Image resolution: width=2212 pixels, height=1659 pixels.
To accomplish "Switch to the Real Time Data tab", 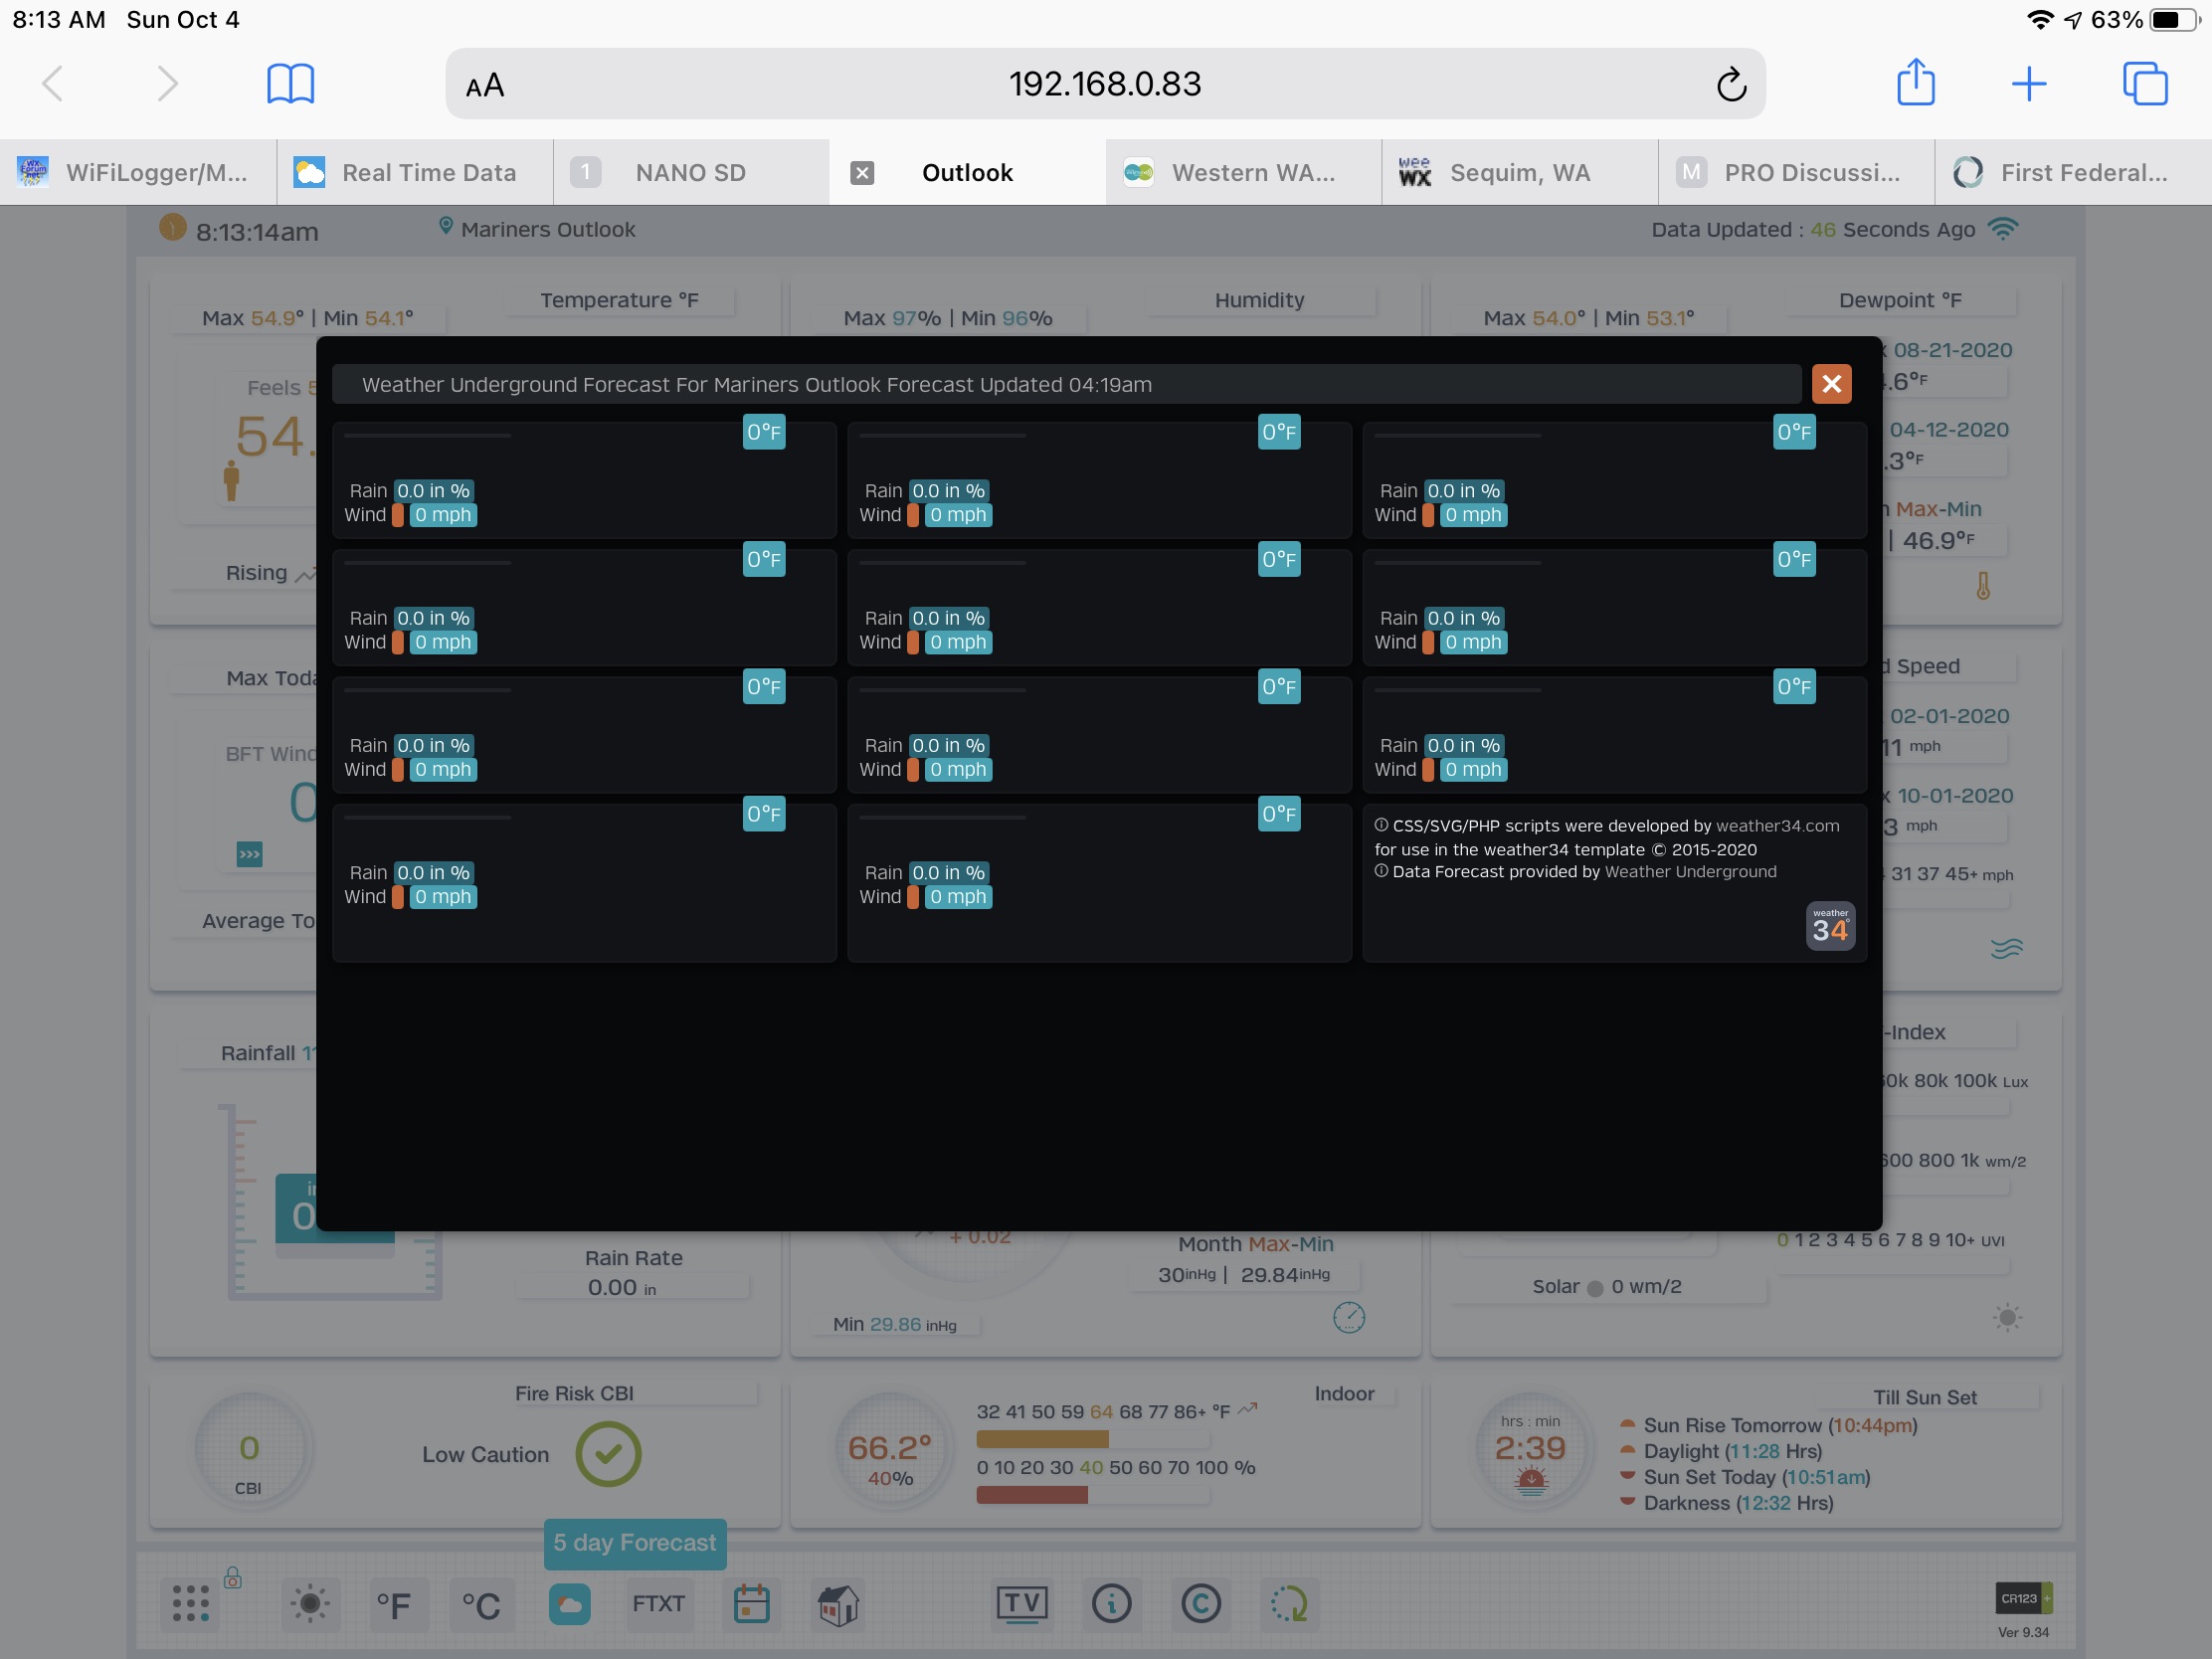I will [x=415, y=173].
